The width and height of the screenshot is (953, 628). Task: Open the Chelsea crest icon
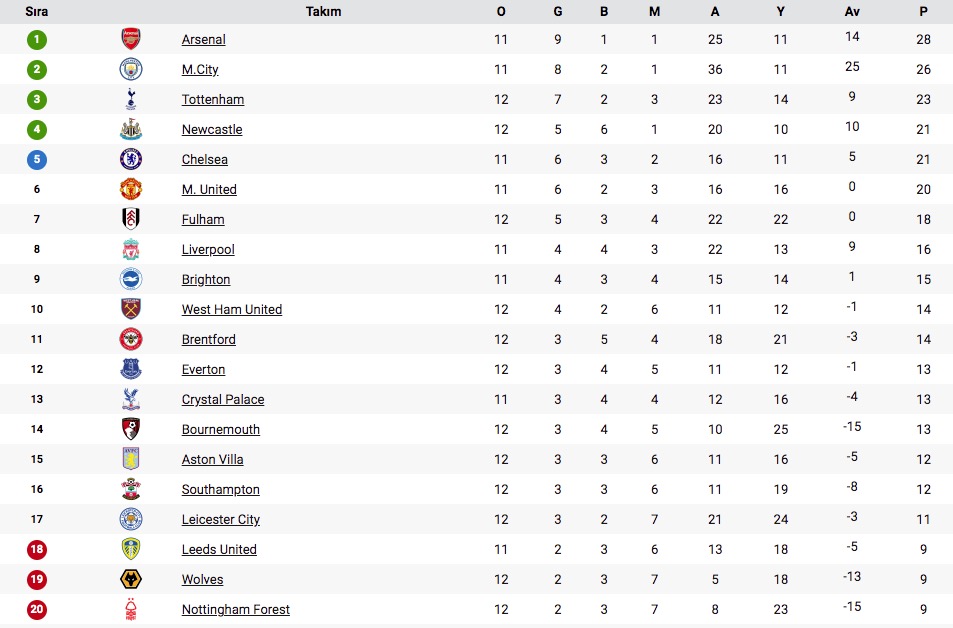click(131, 159)
